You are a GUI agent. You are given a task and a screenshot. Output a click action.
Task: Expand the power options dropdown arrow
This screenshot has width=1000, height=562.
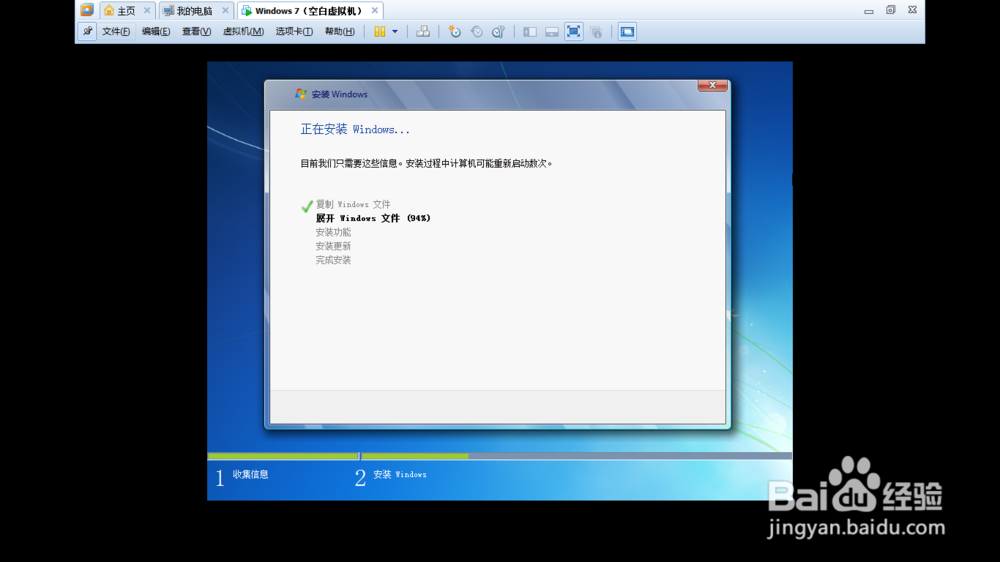click(395, 31)
